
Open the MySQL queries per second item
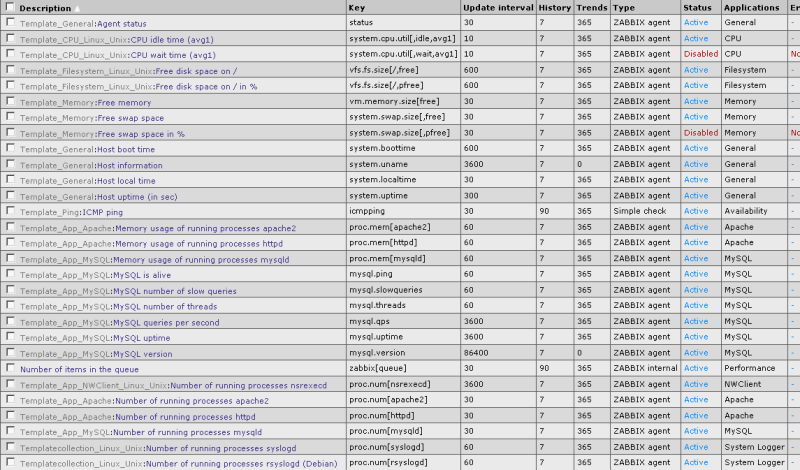point(166,323)
